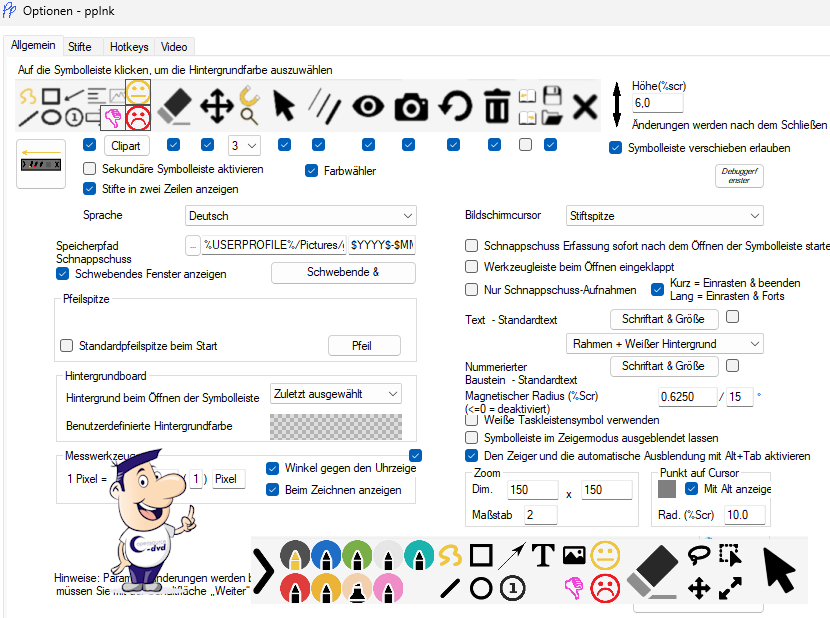The height and width of the screenshot is (618, 830).
Task: Switch to the Hotkeys tab
Action: [129, 47]
